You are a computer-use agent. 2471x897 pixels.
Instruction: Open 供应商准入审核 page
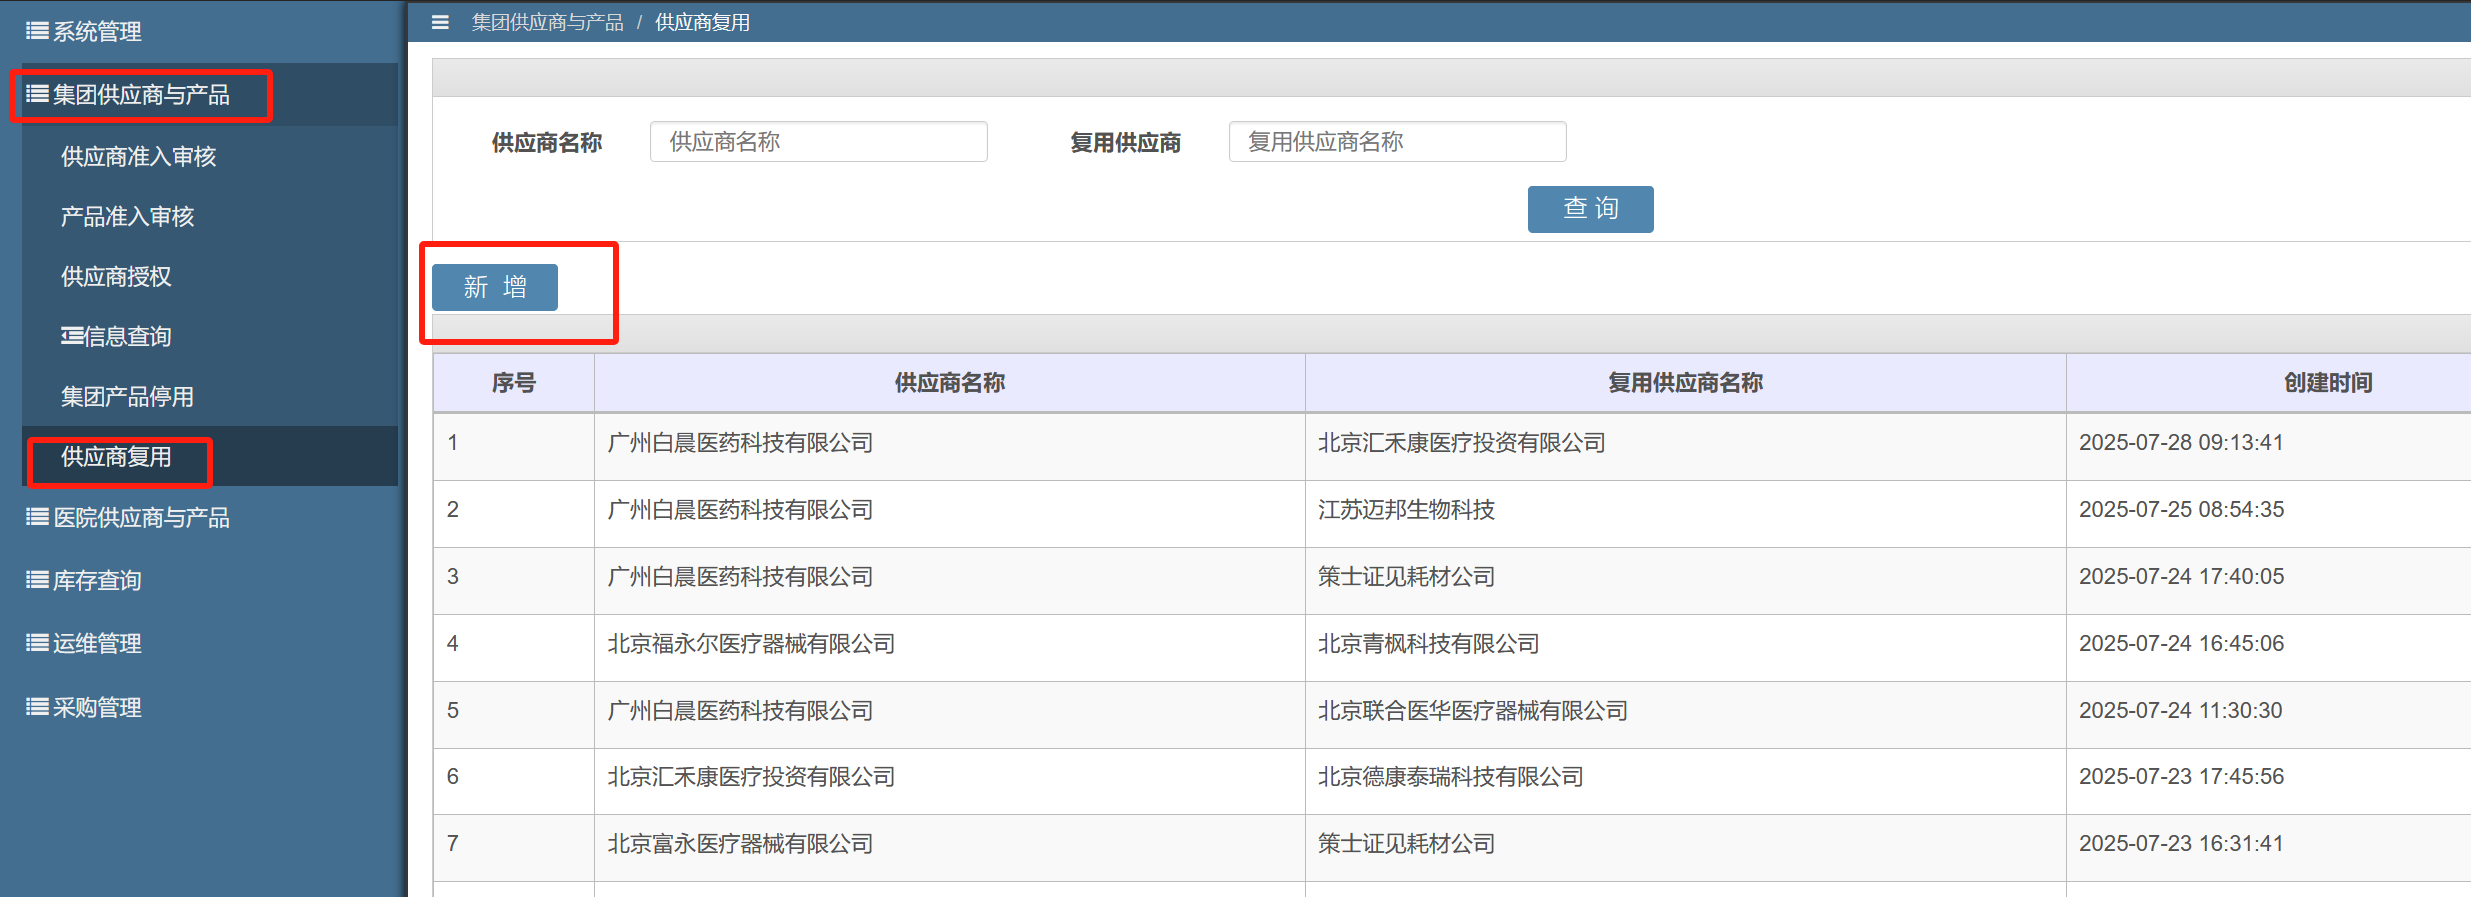pos(210,156)
